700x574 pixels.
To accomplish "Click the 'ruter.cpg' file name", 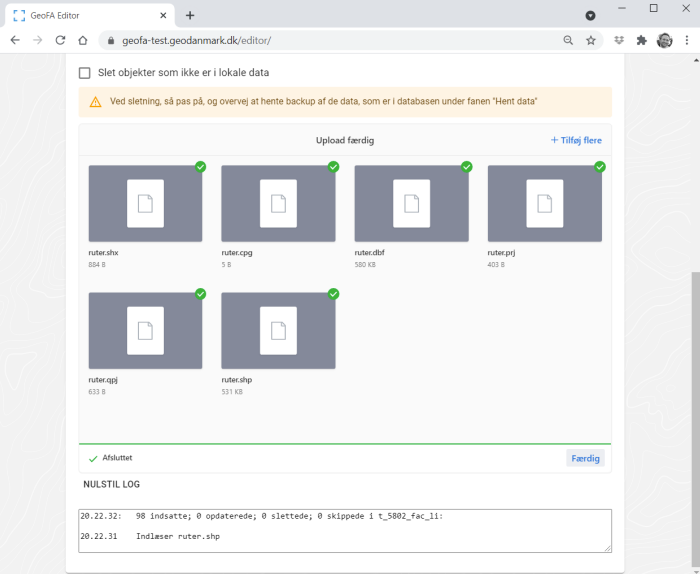I will (x=237, y=253).
